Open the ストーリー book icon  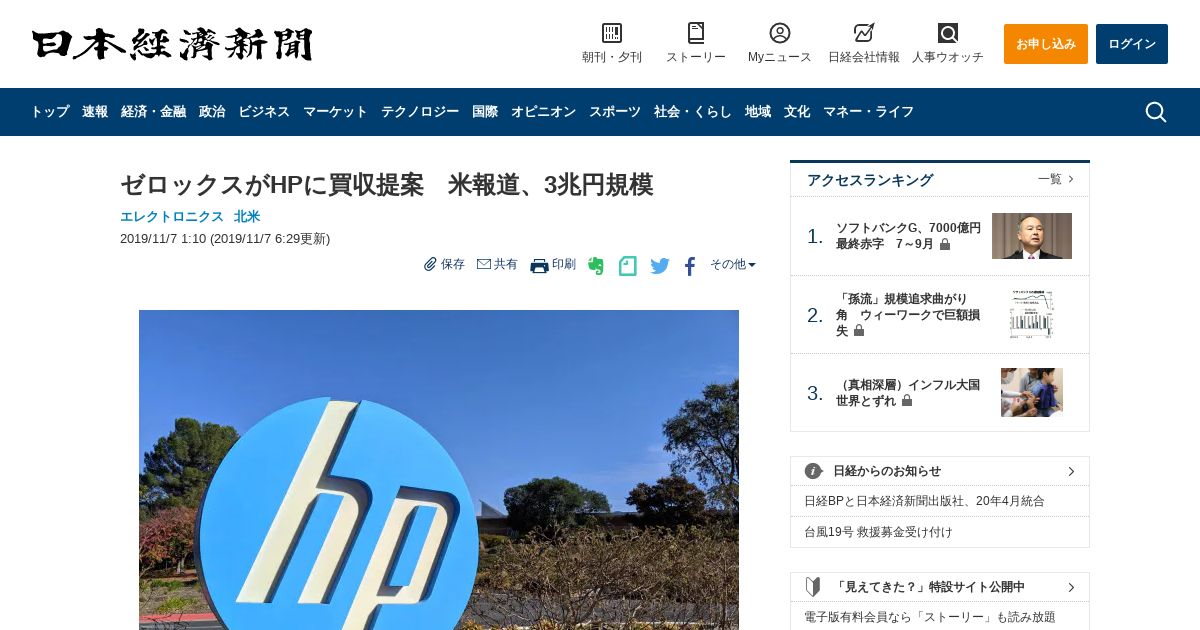click(x=696, y=33)
